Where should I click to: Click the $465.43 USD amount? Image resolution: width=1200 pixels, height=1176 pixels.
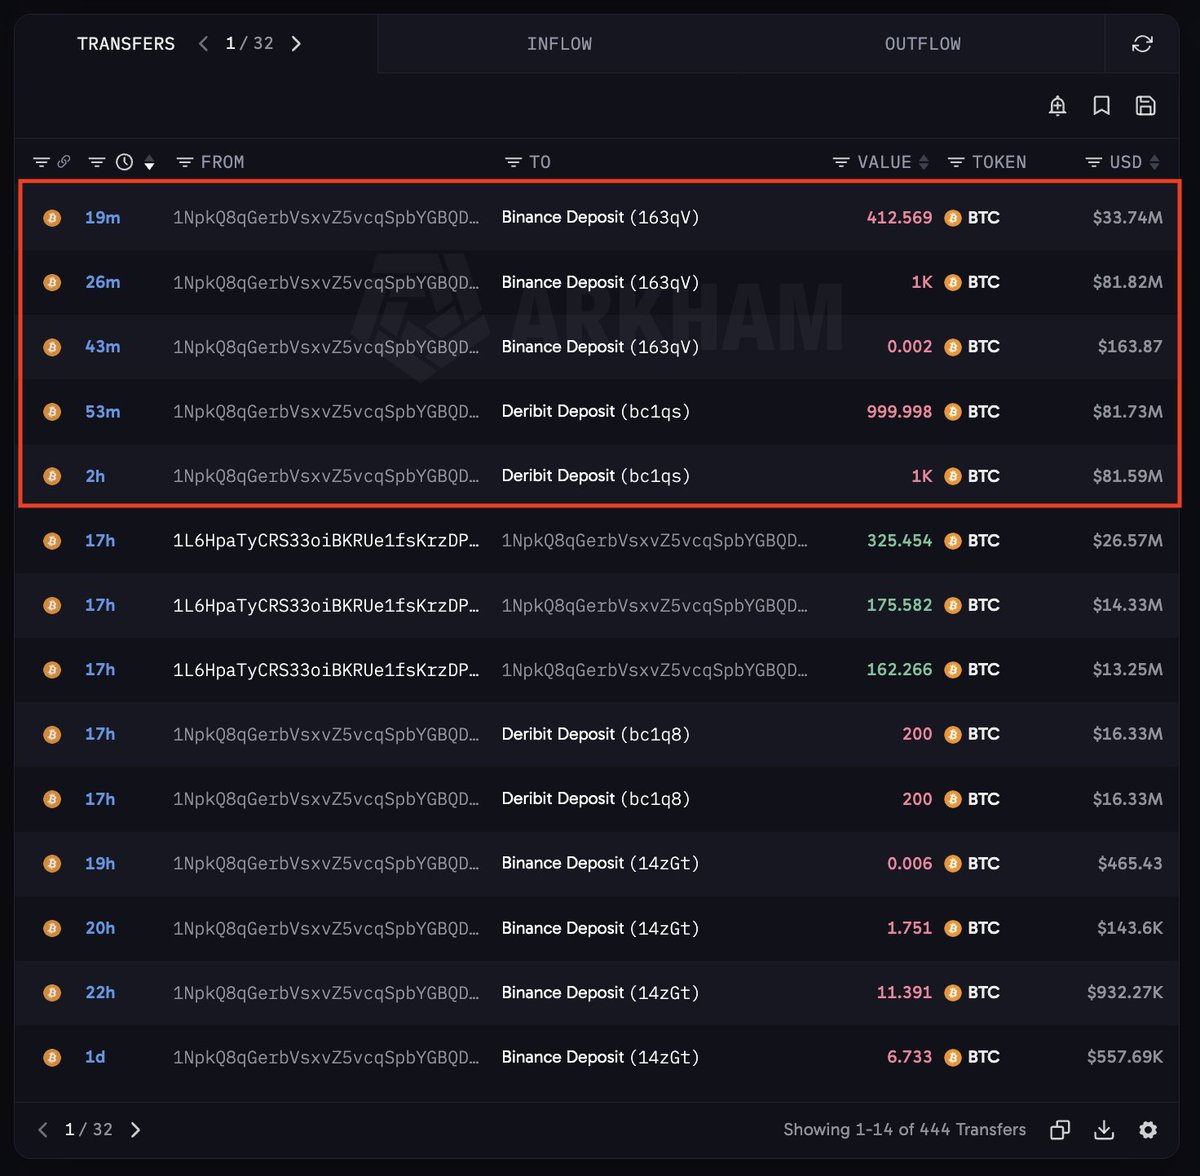coord(1130,863)
